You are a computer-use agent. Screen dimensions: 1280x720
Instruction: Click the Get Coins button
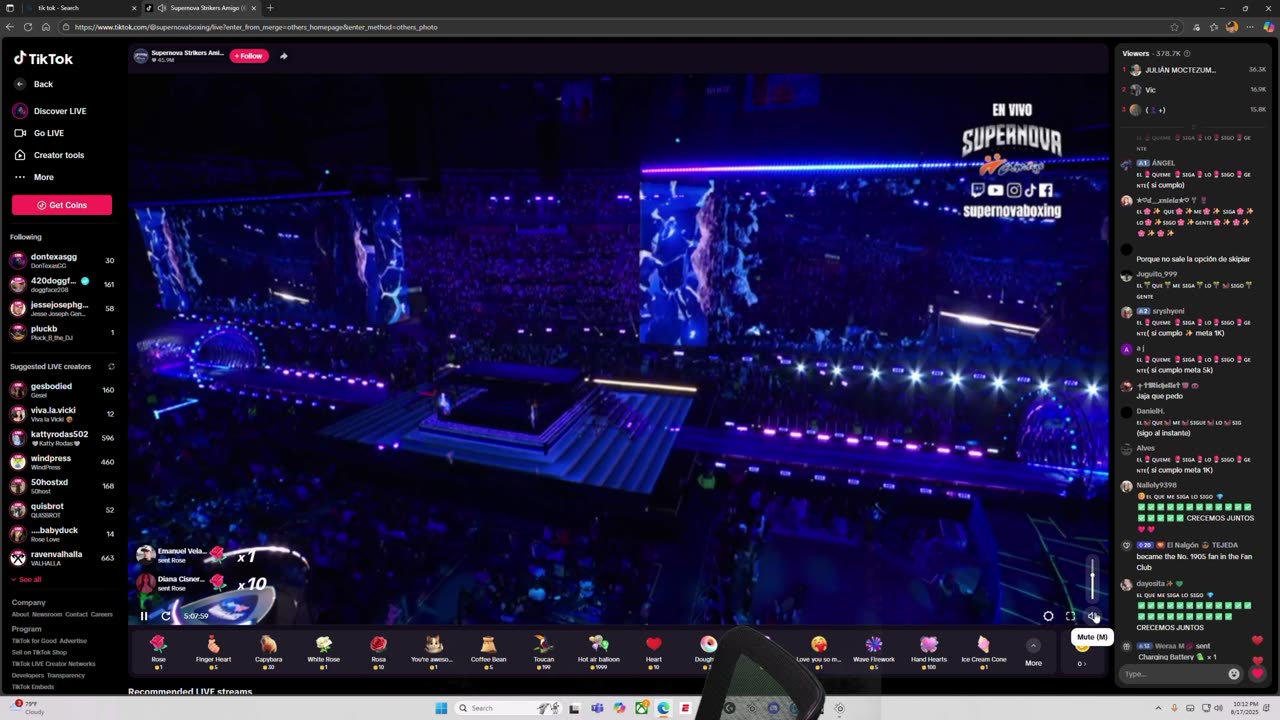point(62,205)
